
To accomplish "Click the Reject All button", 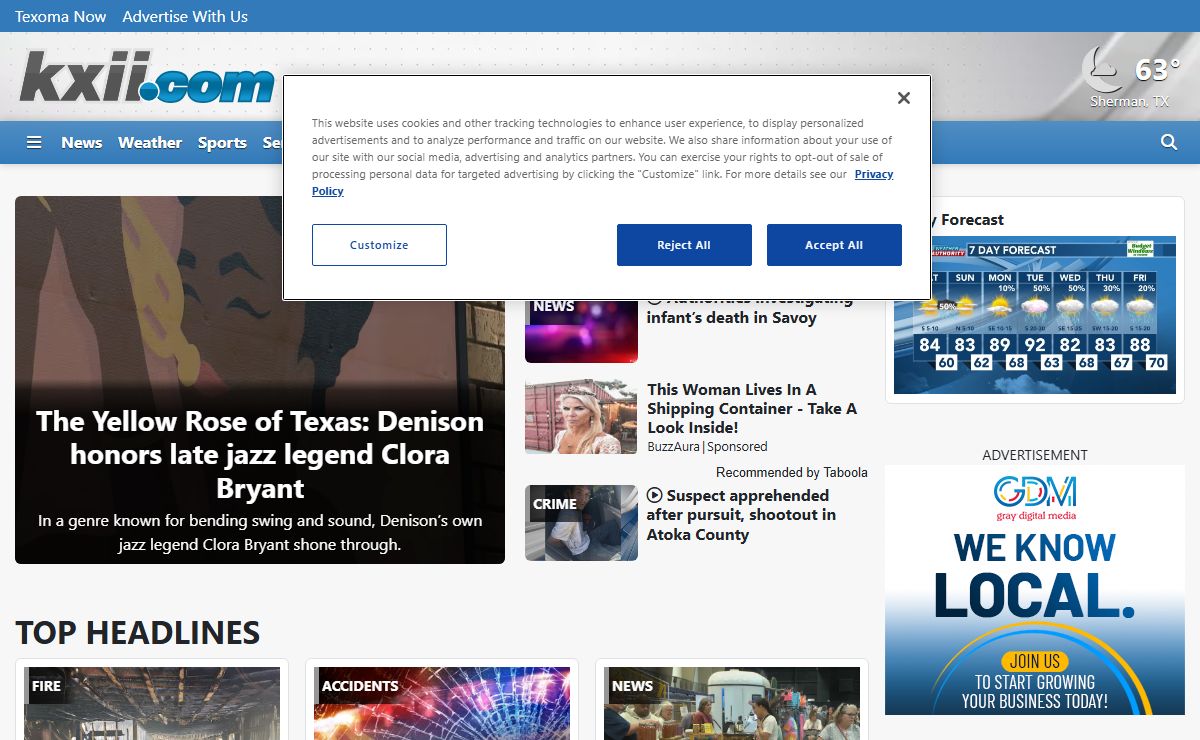I will point(684,245).
